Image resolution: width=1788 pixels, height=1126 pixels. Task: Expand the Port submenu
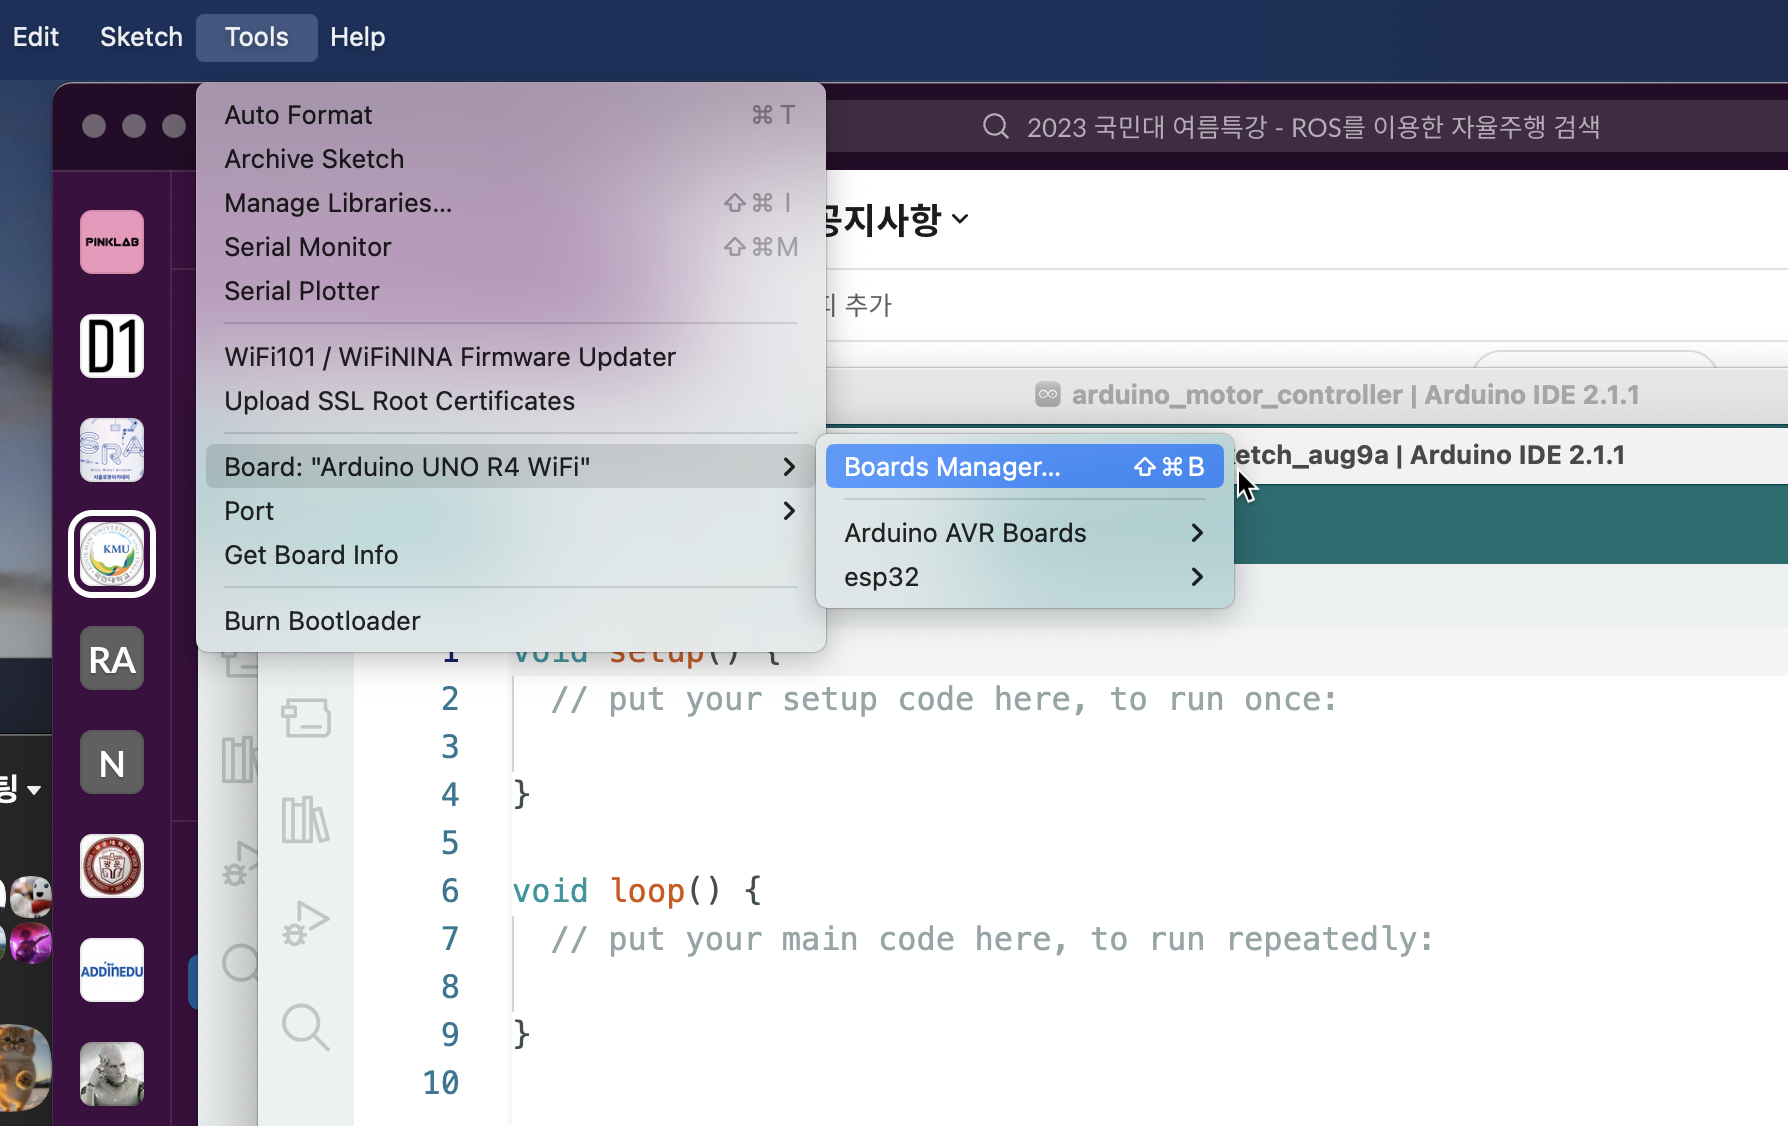(x=511, y=511)
